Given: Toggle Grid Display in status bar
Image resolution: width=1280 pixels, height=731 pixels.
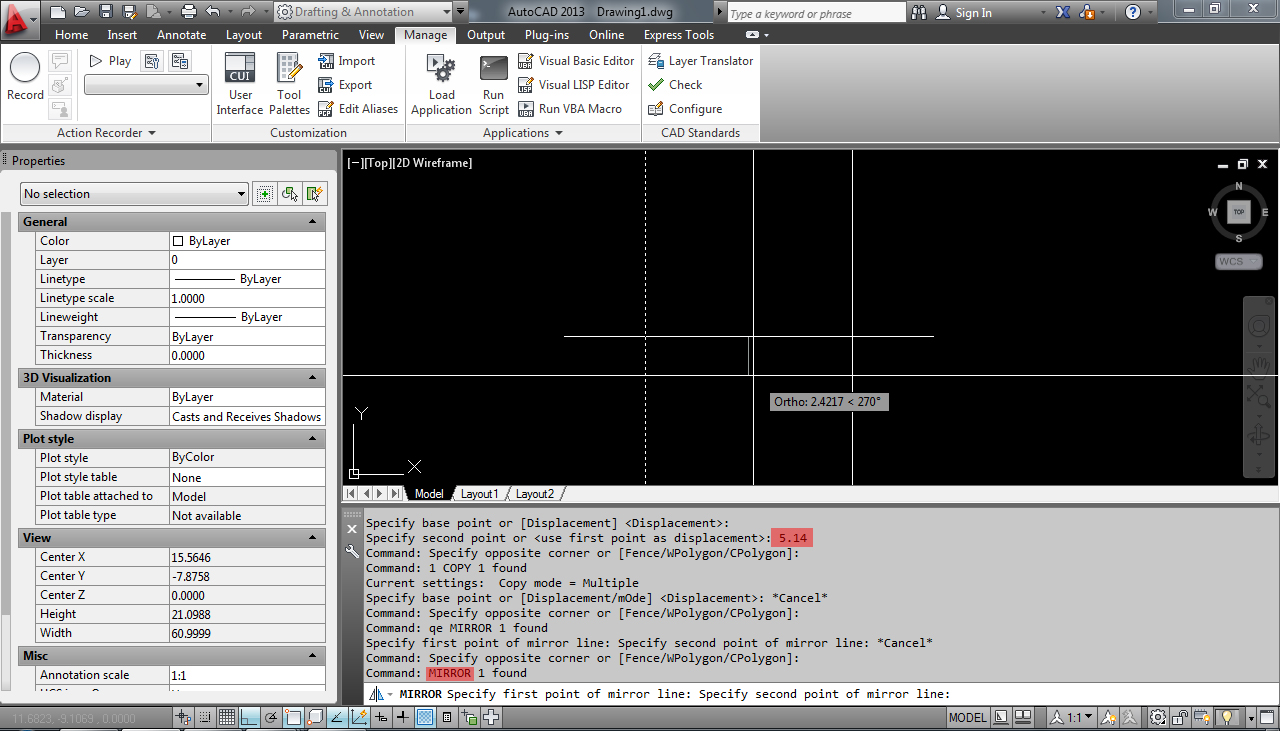Looking at the screenshot, I should coord(227,717).
